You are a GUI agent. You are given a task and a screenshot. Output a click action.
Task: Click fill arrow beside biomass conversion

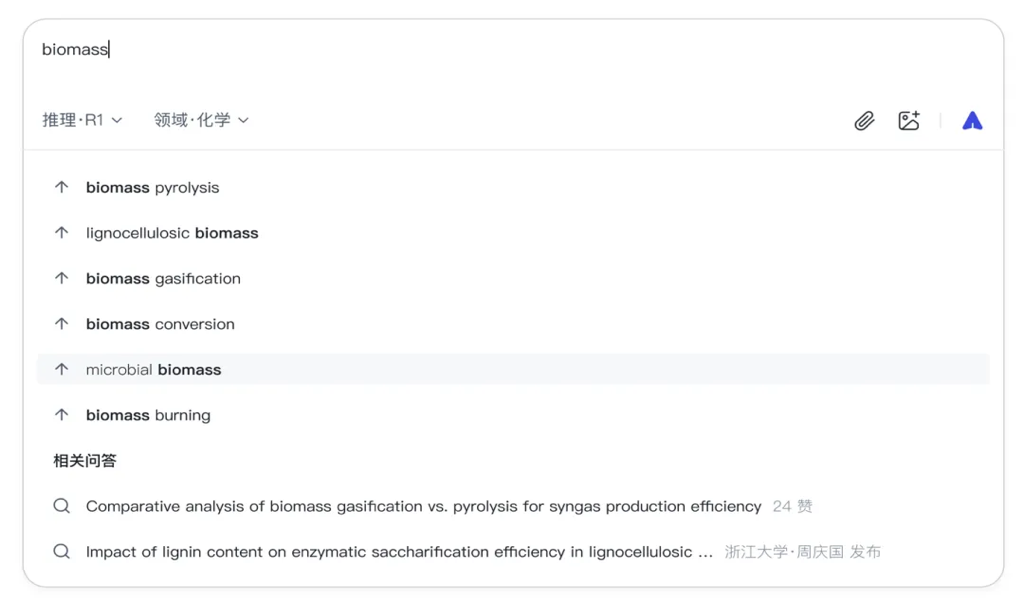61,324
